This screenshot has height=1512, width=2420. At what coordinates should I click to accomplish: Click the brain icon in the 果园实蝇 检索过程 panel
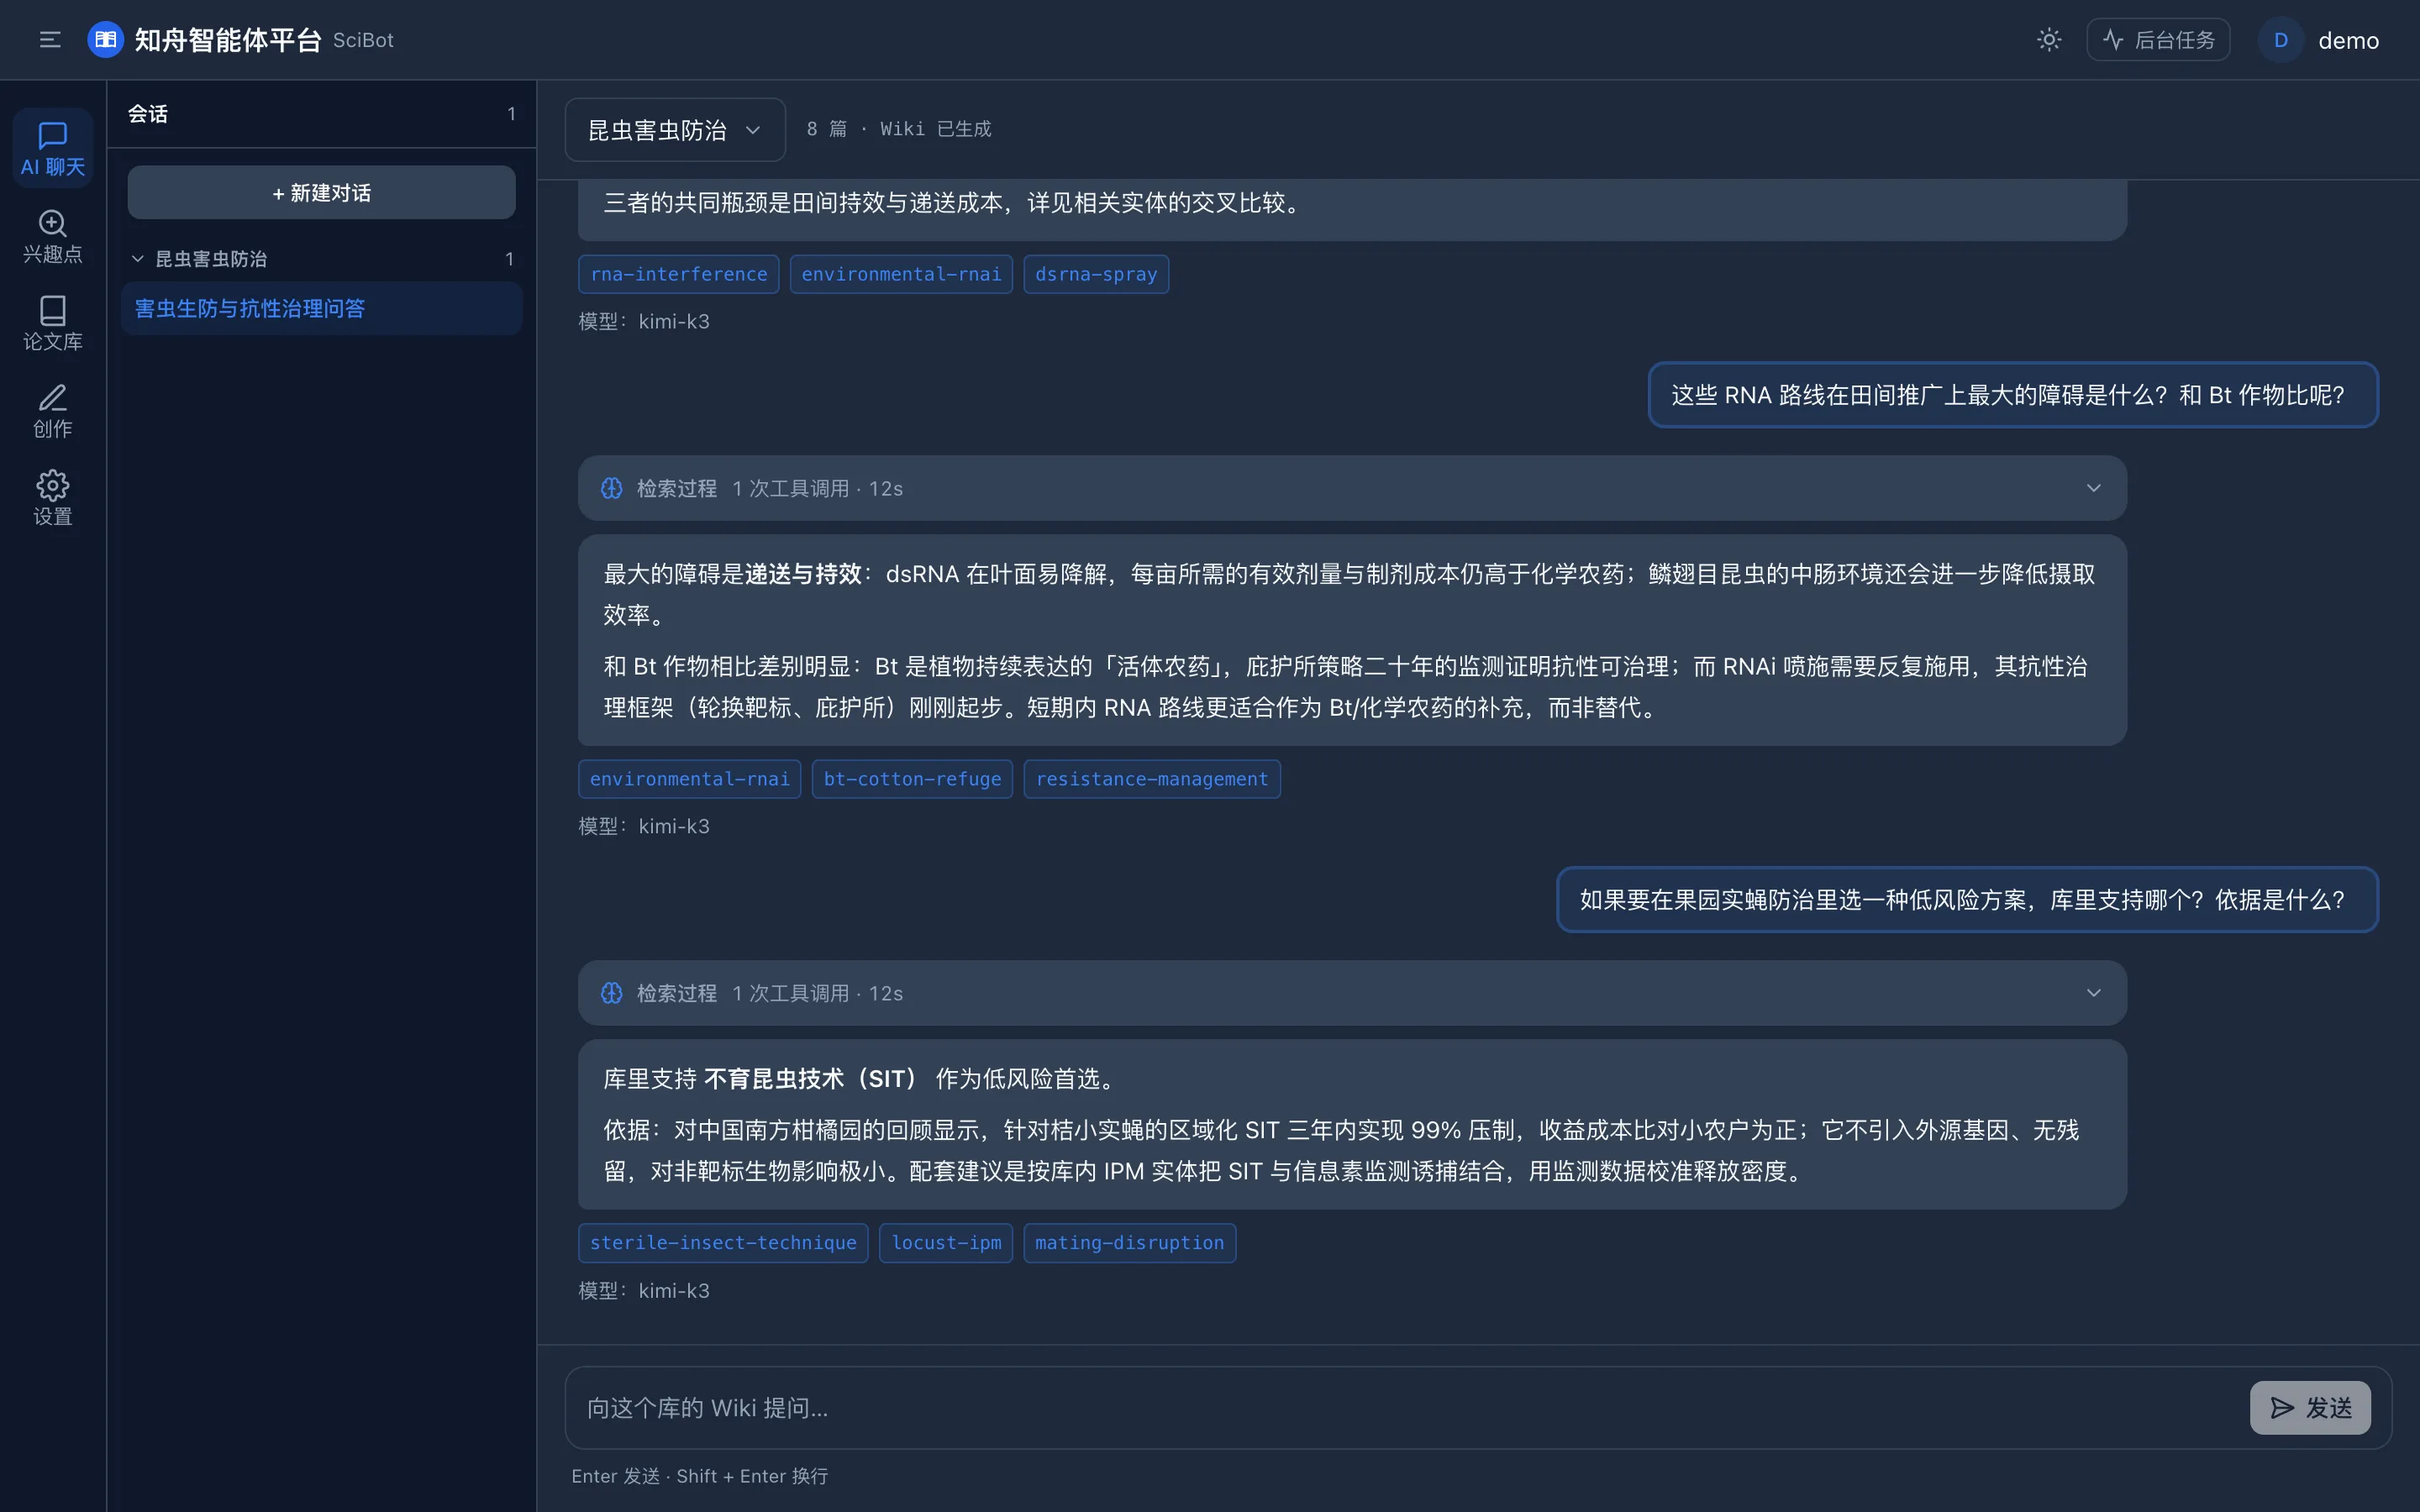tap(611, 993)
